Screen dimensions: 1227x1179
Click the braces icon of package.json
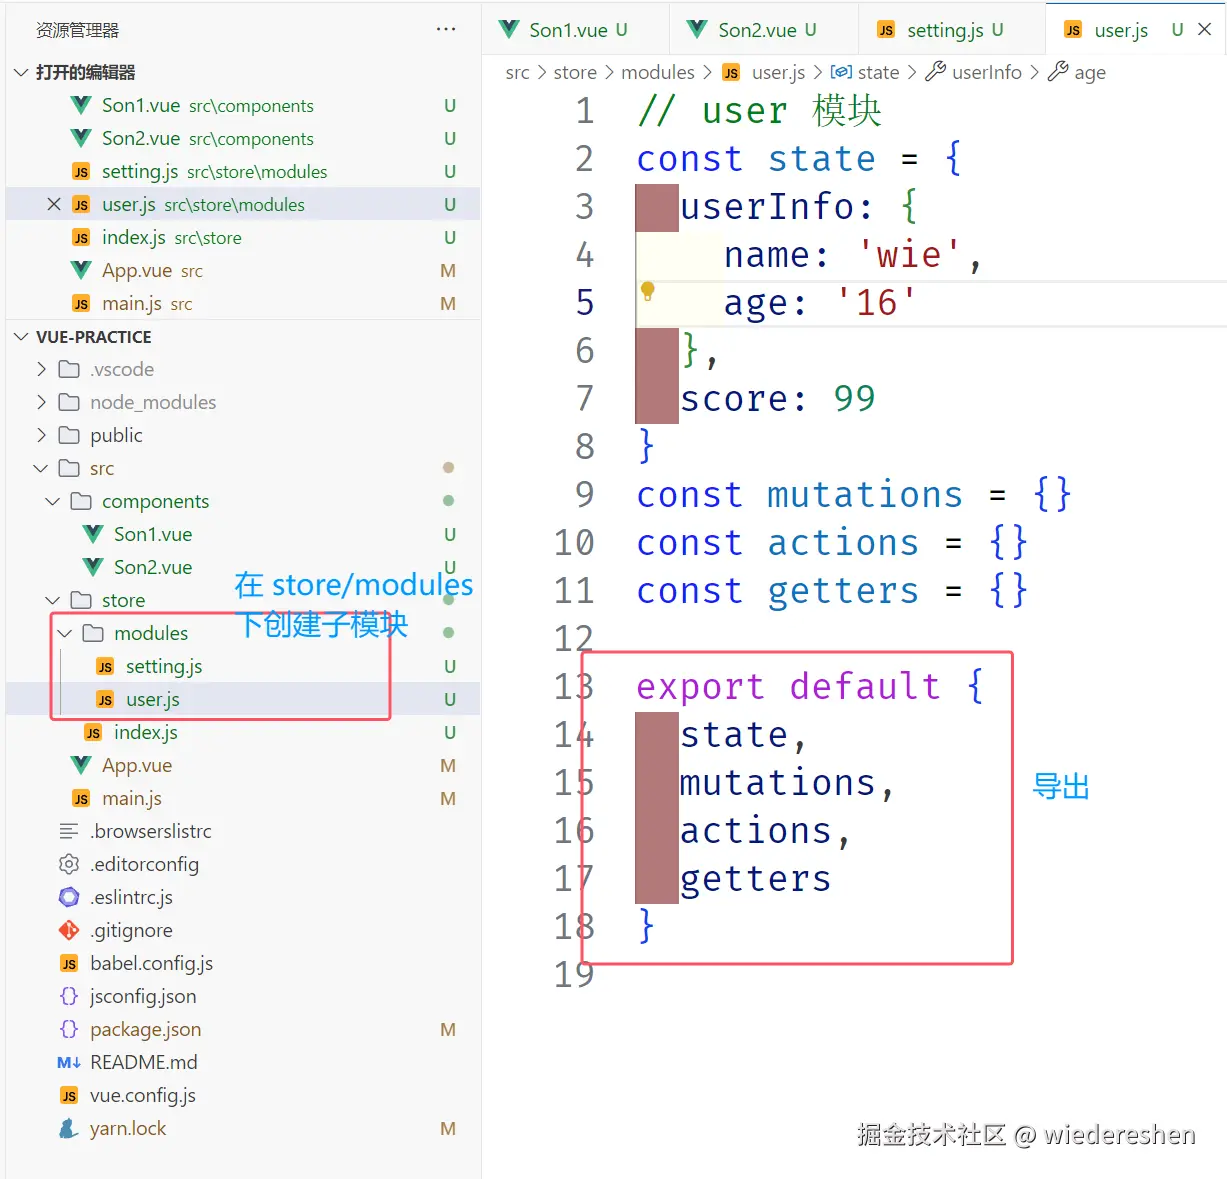pyautogui.click(x=69, y=1029)
